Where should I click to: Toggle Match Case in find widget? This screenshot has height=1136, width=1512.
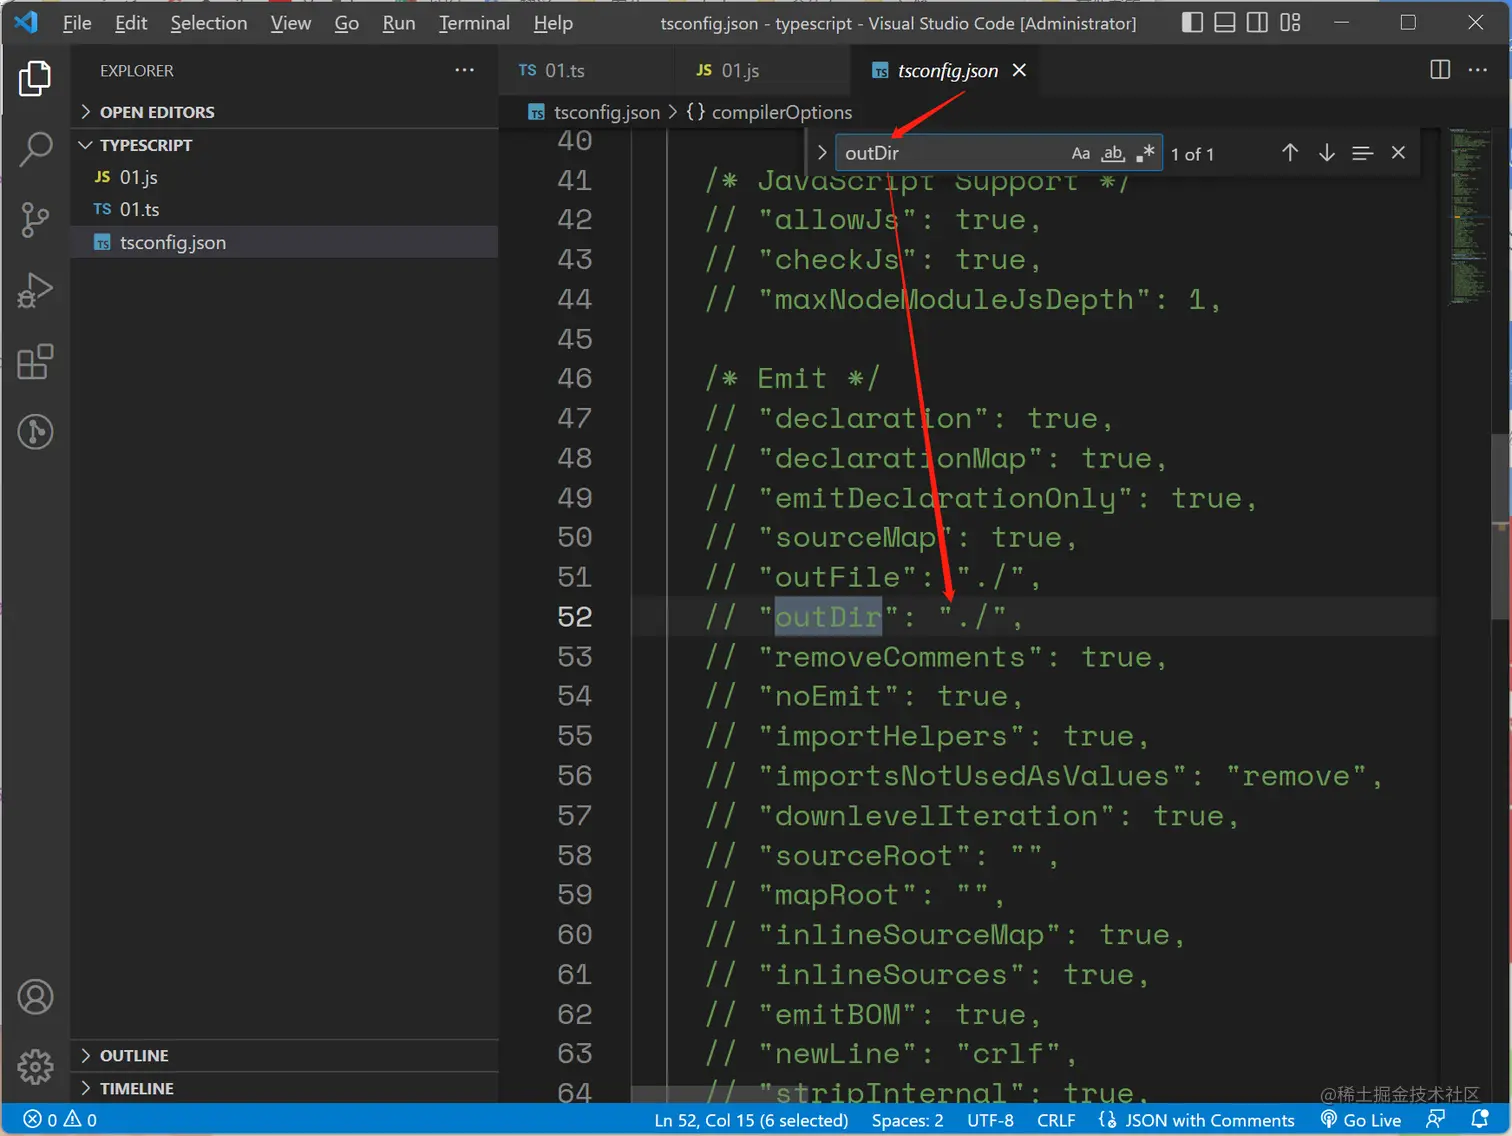click(1081, 153)
